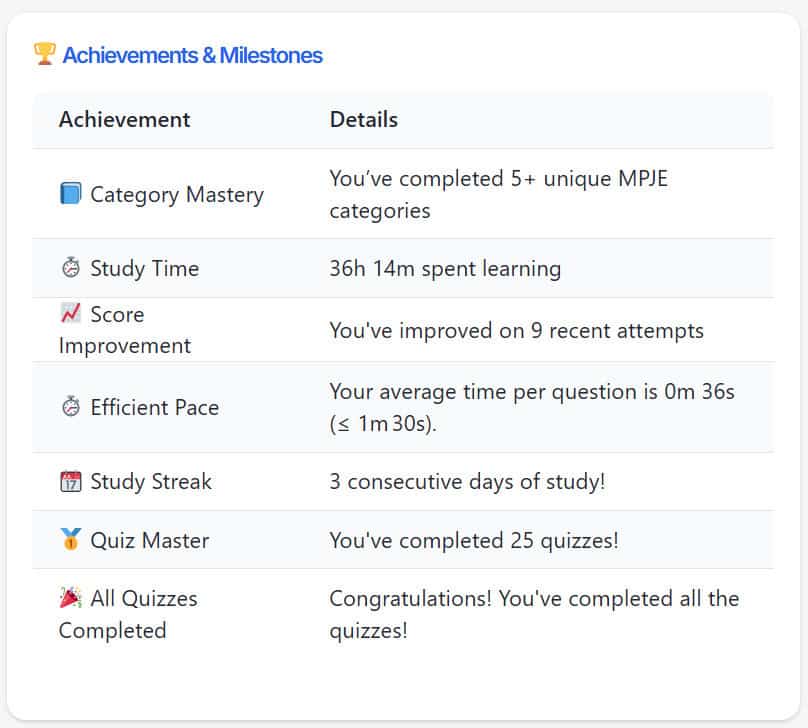Click the blue book Category Mastery icon
This screenshot has width=808, height=728.
70,194
